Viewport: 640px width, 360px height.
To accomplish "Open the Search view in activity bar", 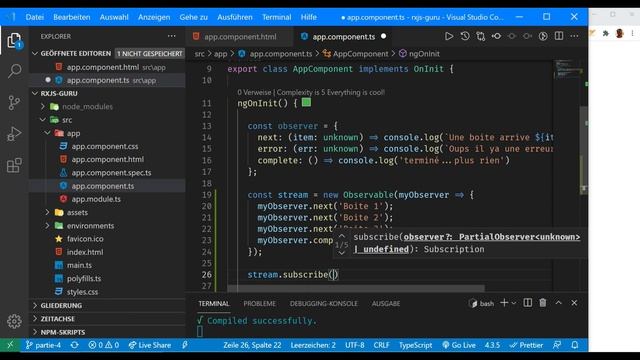I will 14,71.
